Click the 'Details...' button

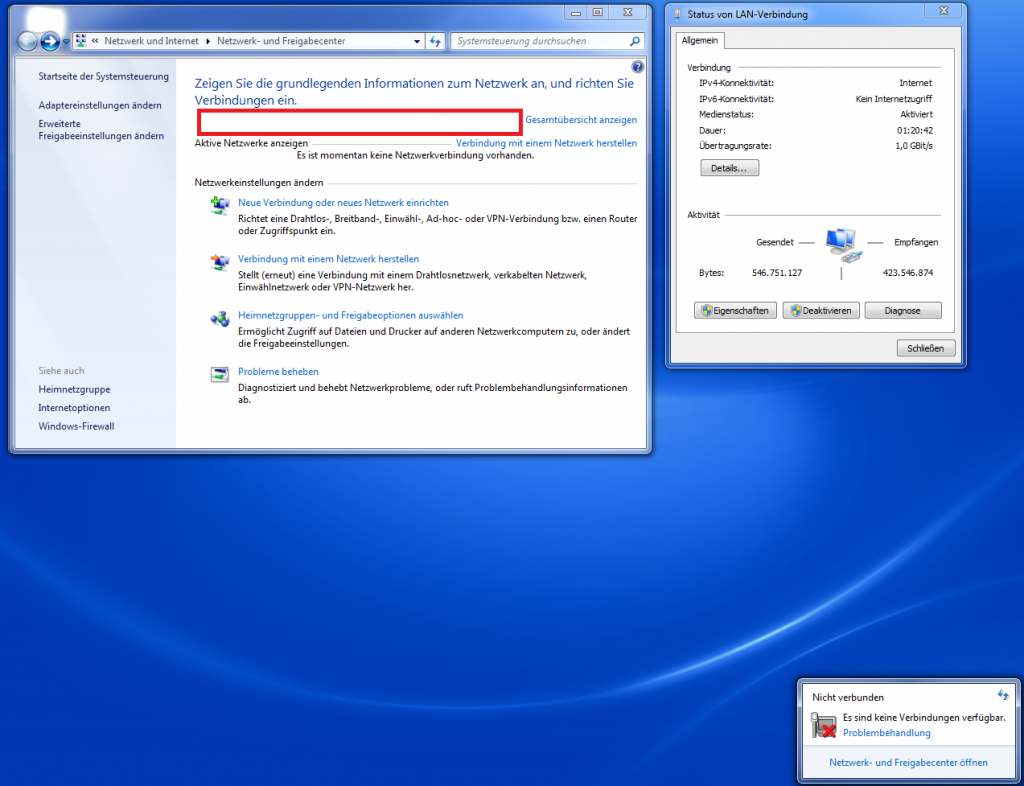click(x=729, y=168)
